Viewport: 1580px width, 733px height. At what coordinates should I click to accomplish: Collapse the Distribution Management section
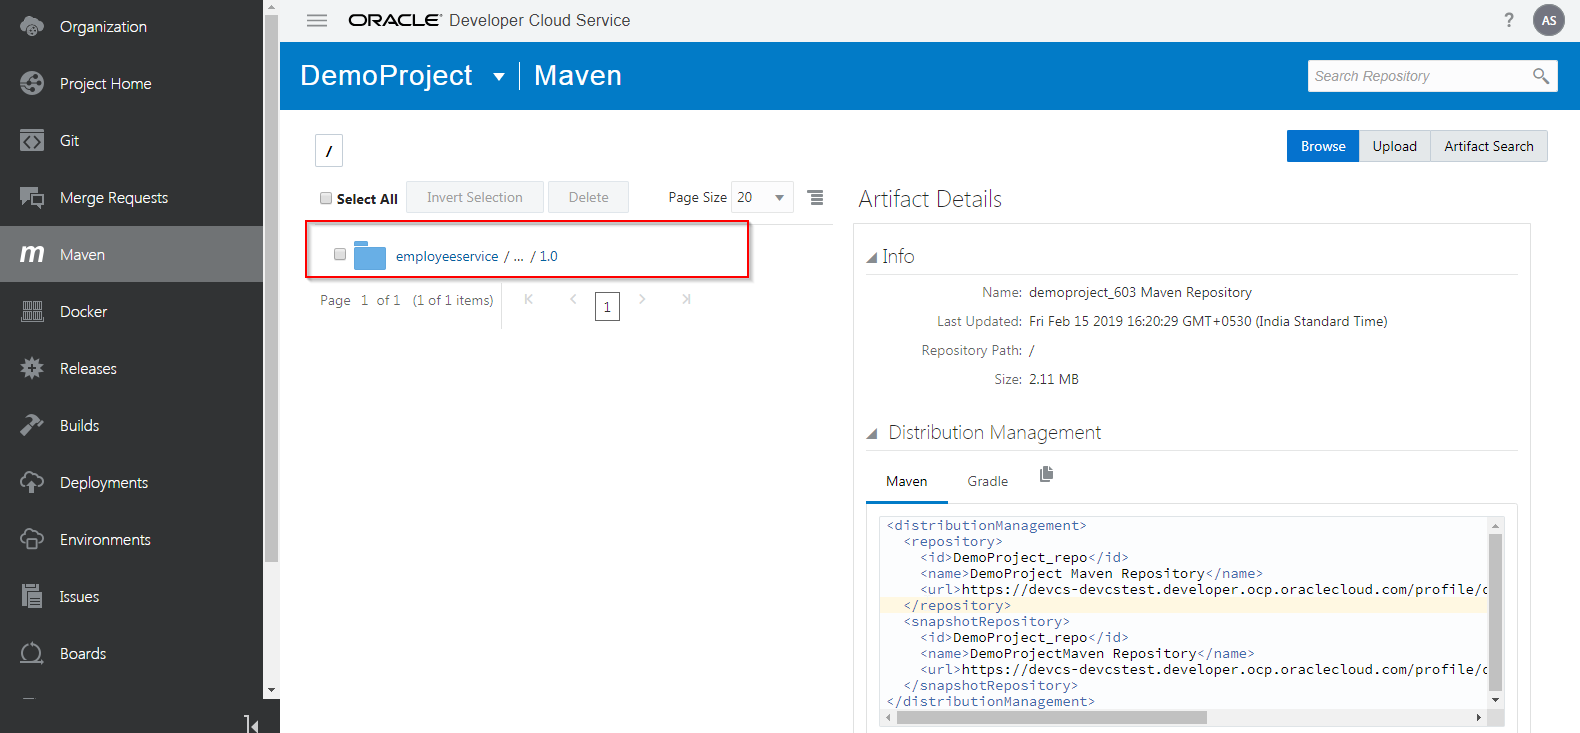pyautogui.click(x=871, y=434)
